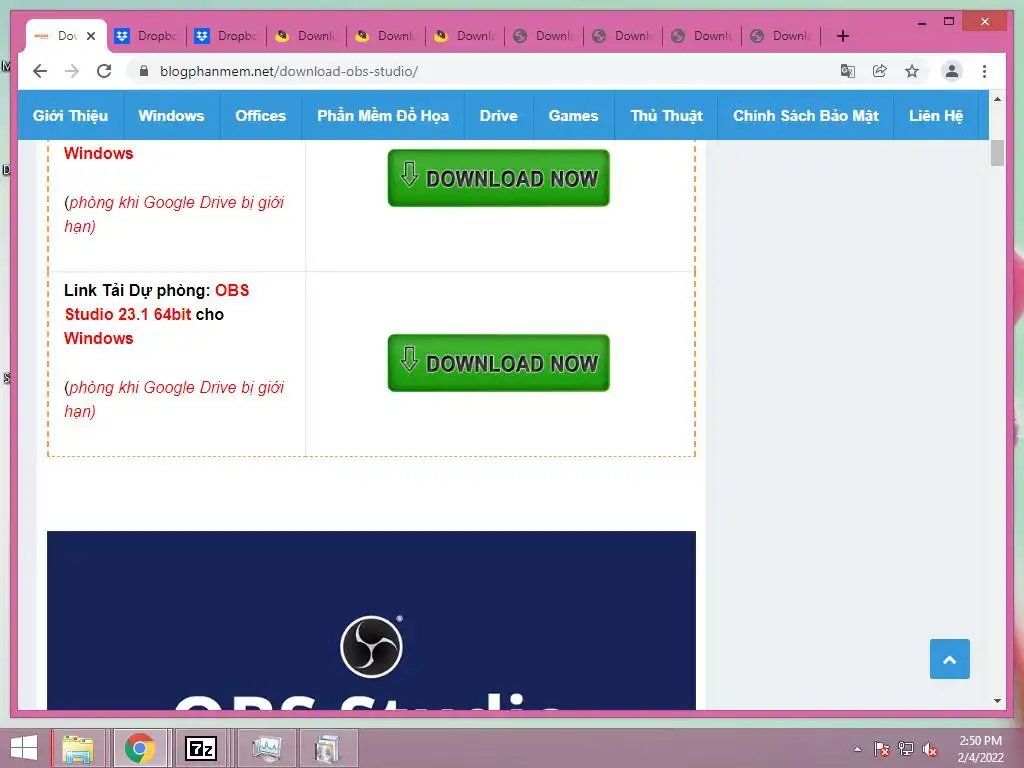Show hidden system tray icons
The image size is (1024, 768).
[857, 749]
